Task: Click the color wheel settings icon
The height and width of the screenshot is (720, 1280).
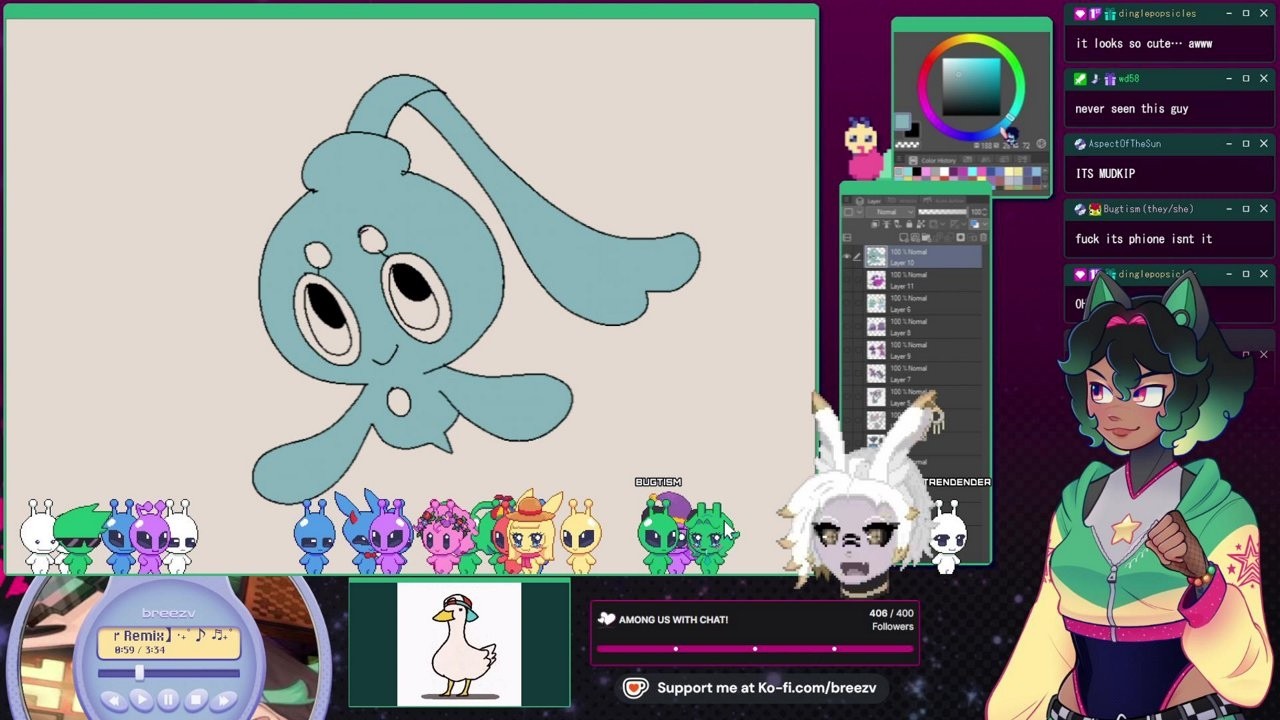Action: pyautogui.click(x=1041, y=144)
